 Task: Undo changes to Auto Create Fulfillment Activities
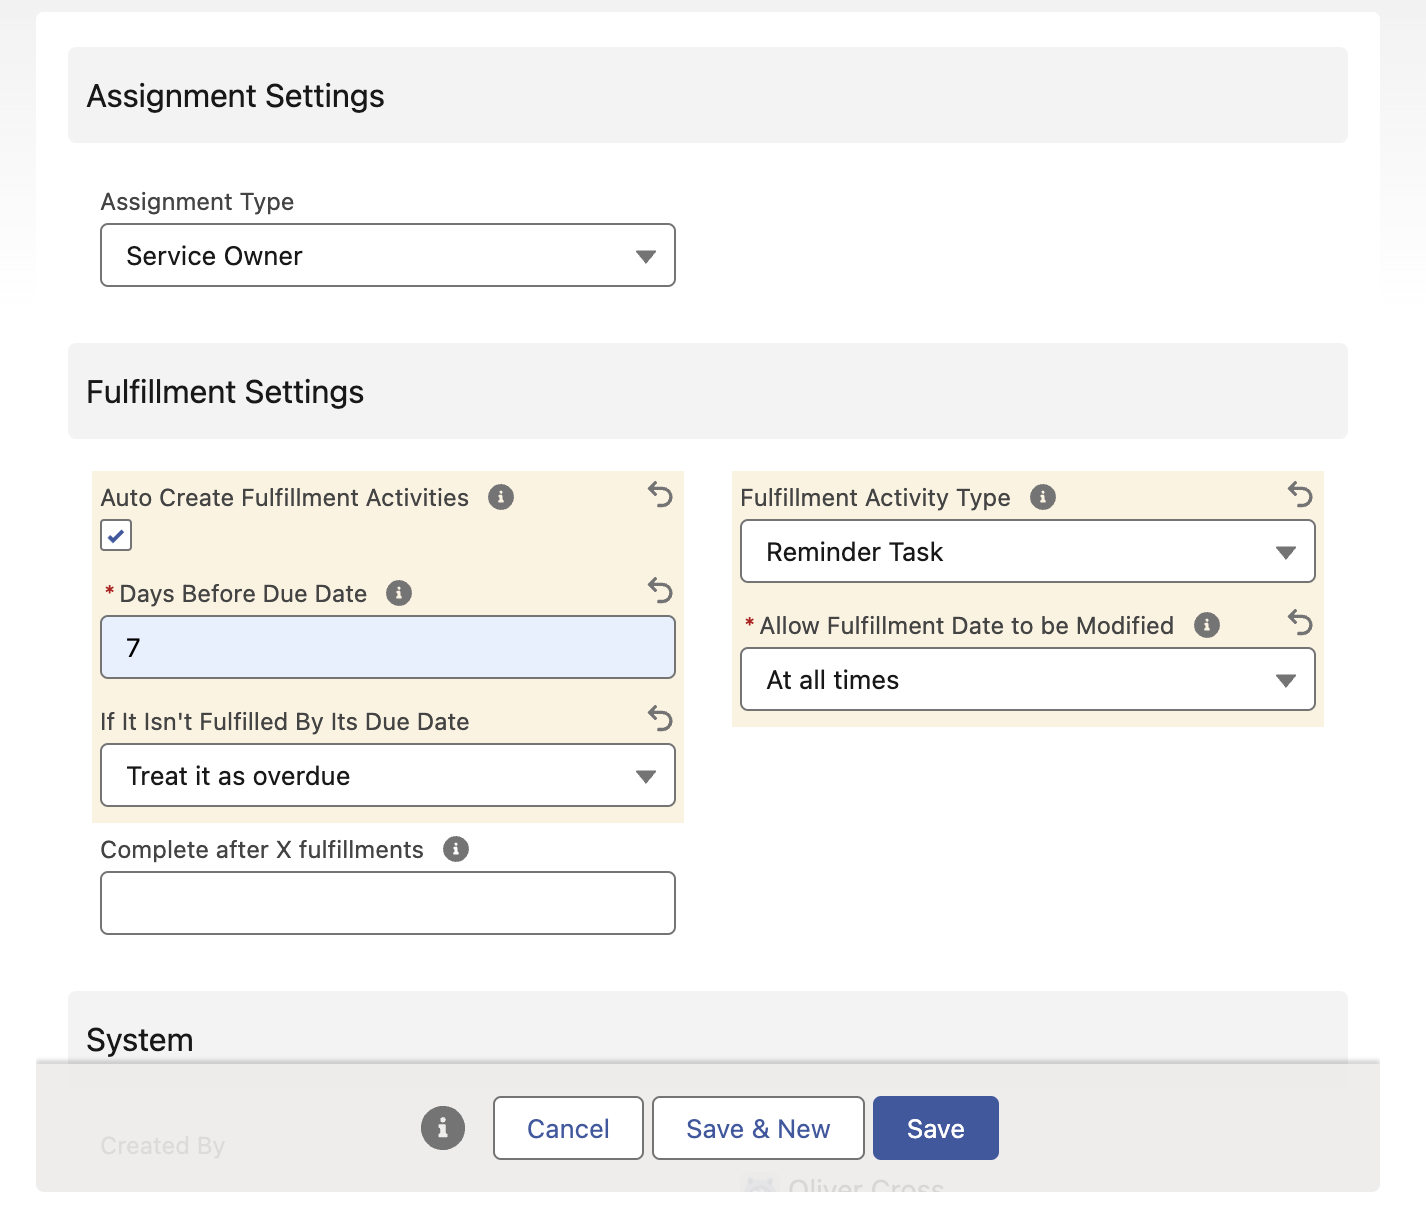pos(660,494)
